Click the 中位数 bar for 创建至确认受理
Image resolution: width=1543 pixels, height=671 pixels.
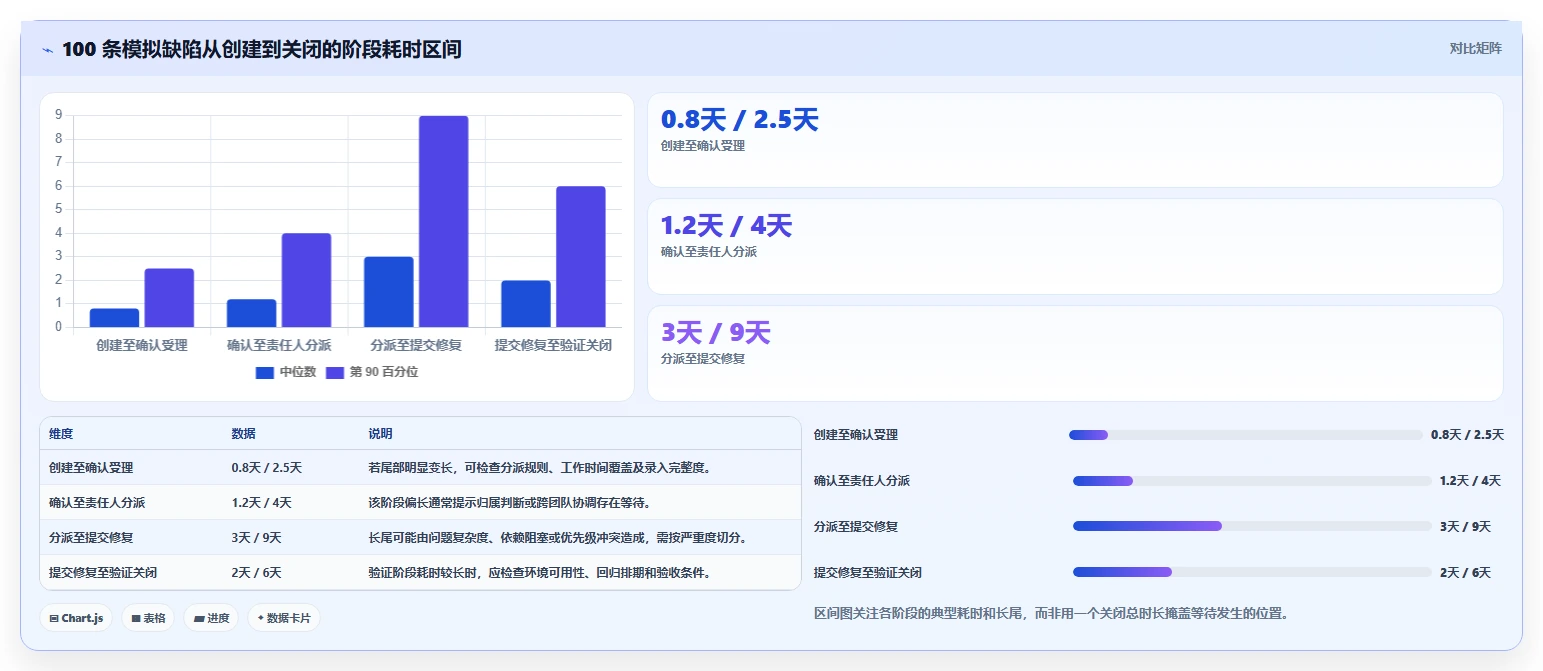pos(115,318)
